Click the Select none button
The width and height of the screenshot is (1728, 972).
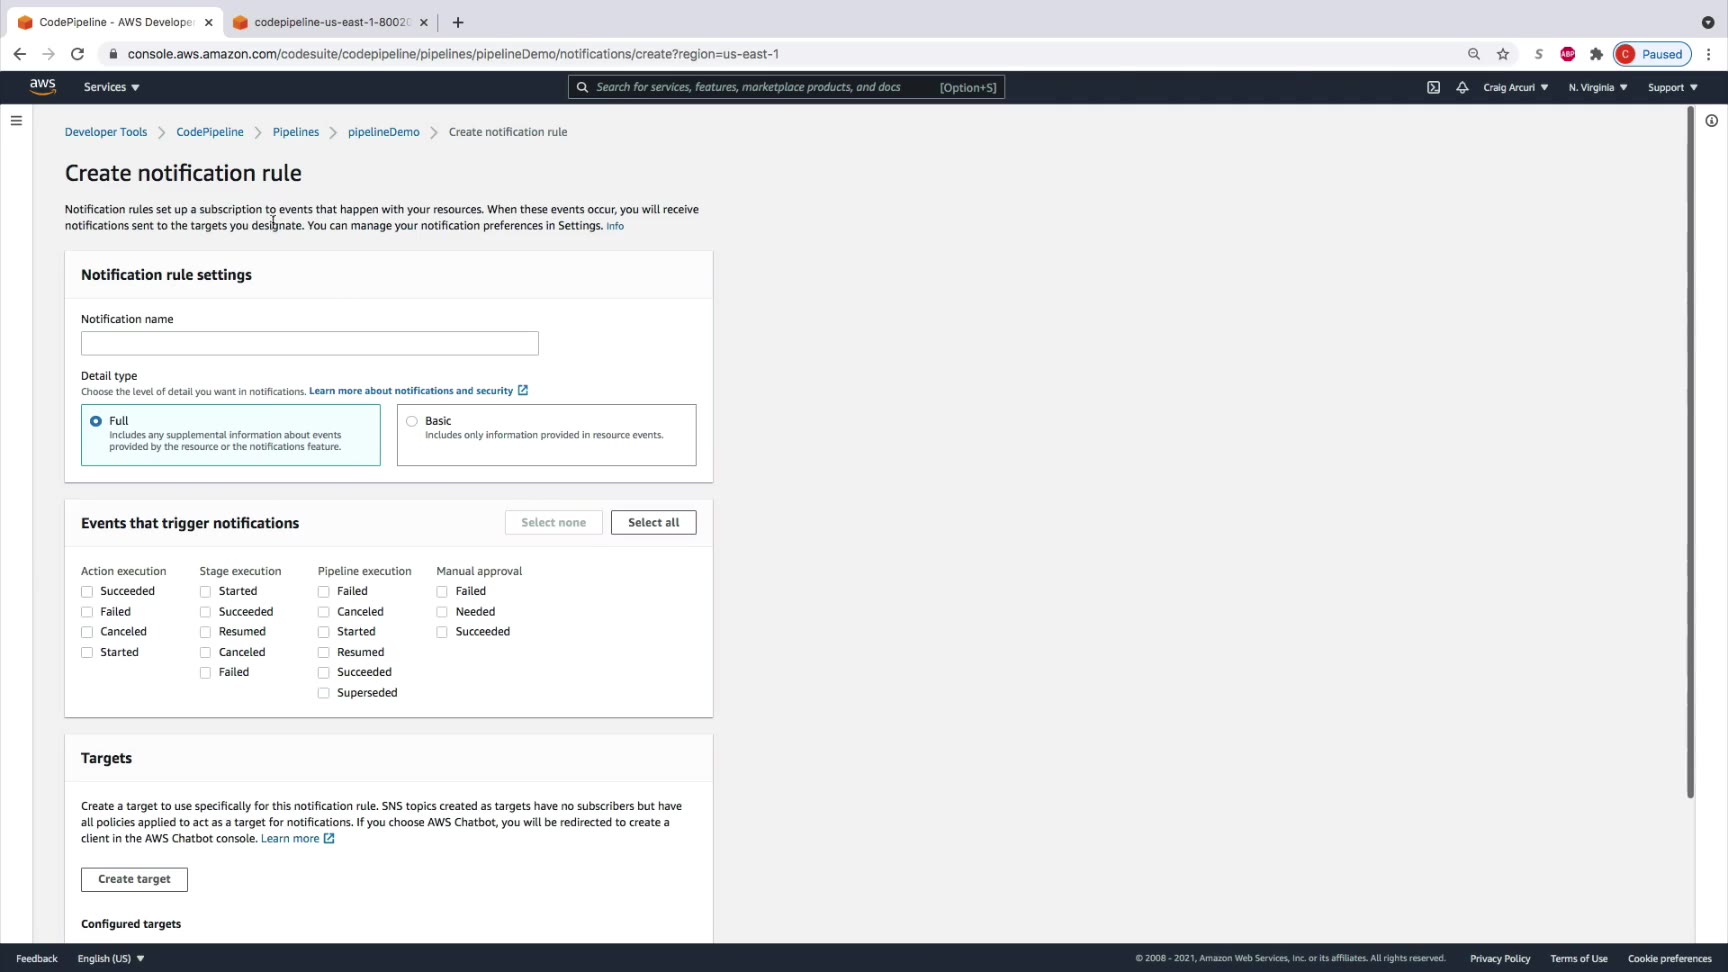point(554,522)
